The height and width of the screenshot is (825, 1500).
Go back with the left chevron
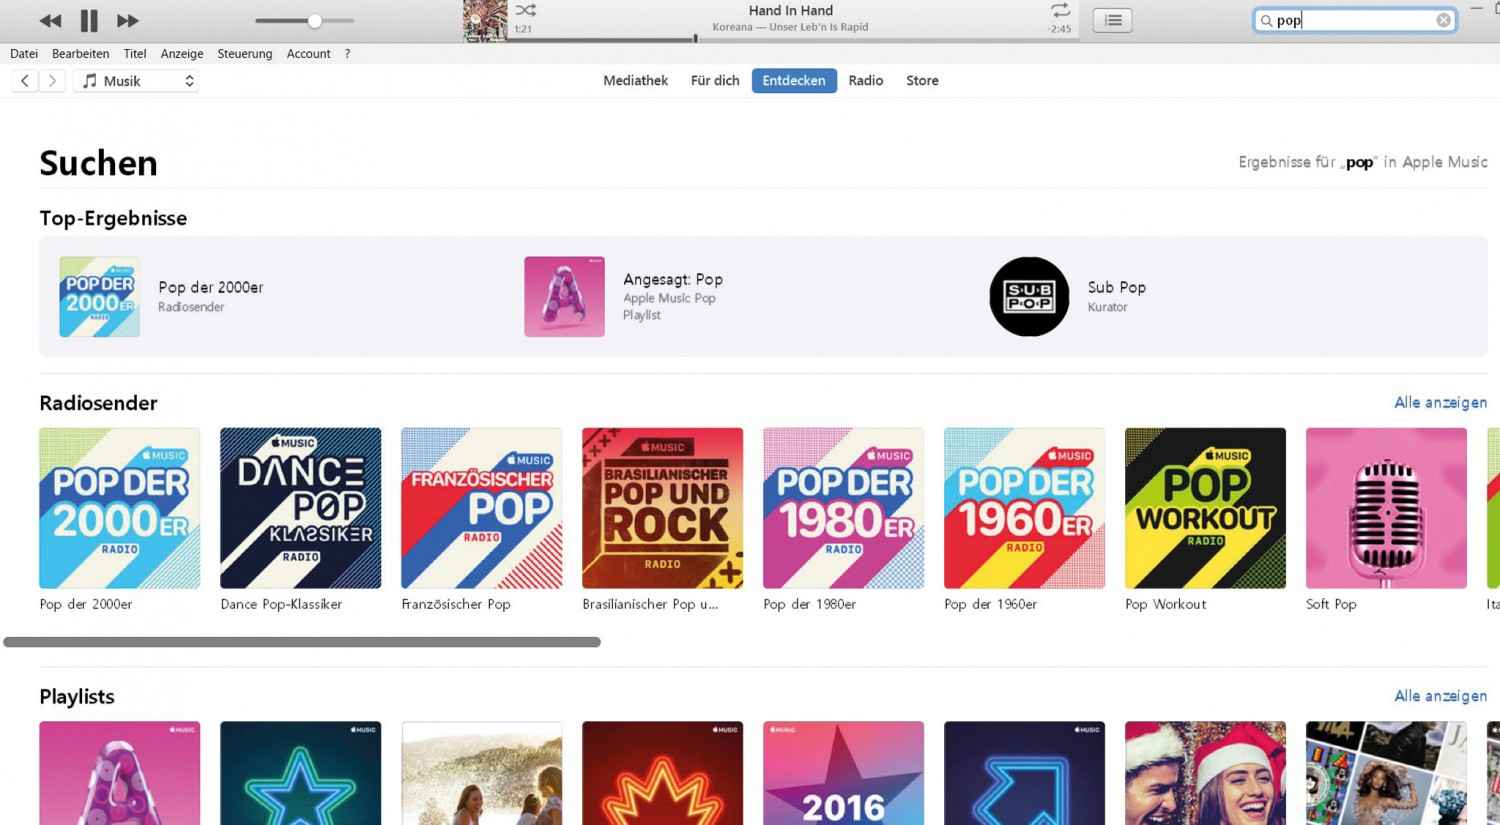(x=25, y=81)
